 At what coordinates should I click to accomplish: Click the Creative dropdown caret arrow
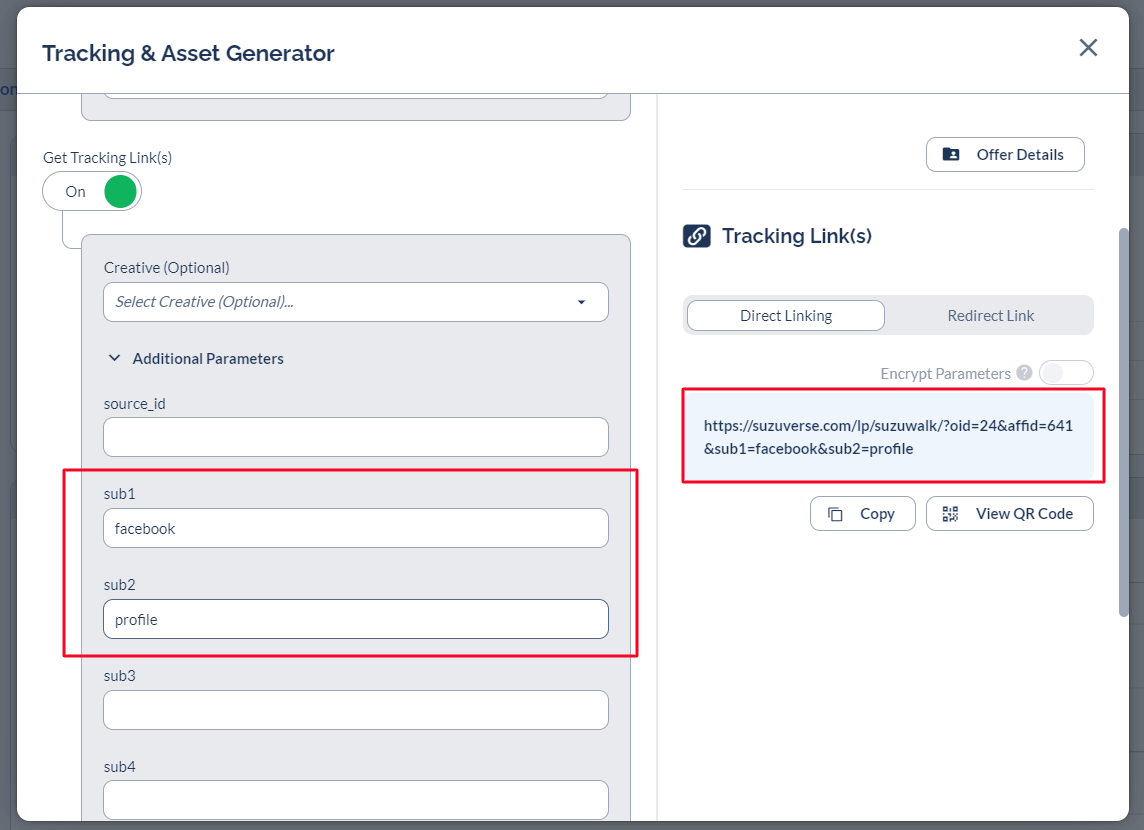coord(581,302)
